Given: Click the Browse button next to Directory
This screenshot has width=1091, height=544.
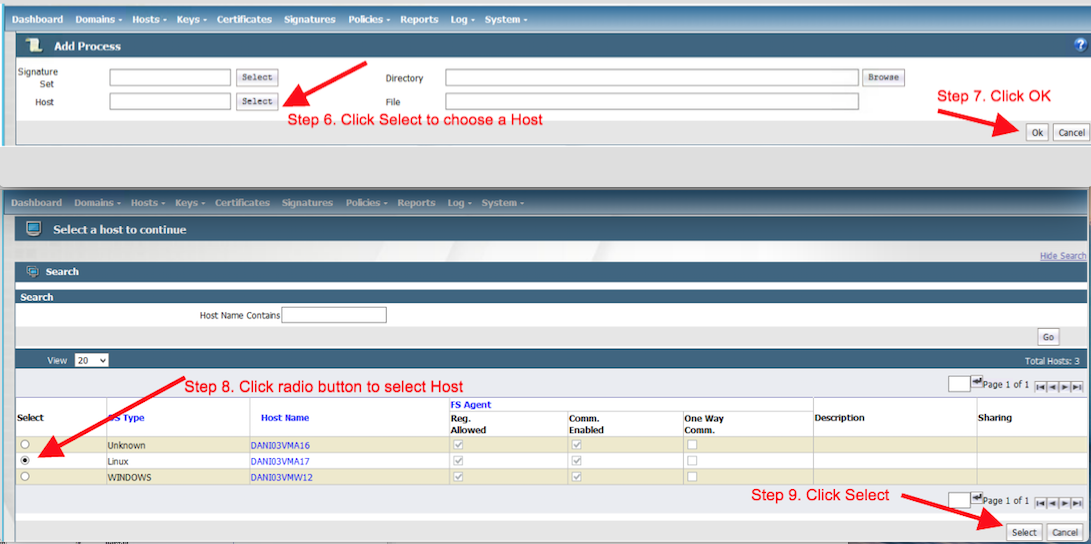Looking at the screenshot, I should [883, 77].
